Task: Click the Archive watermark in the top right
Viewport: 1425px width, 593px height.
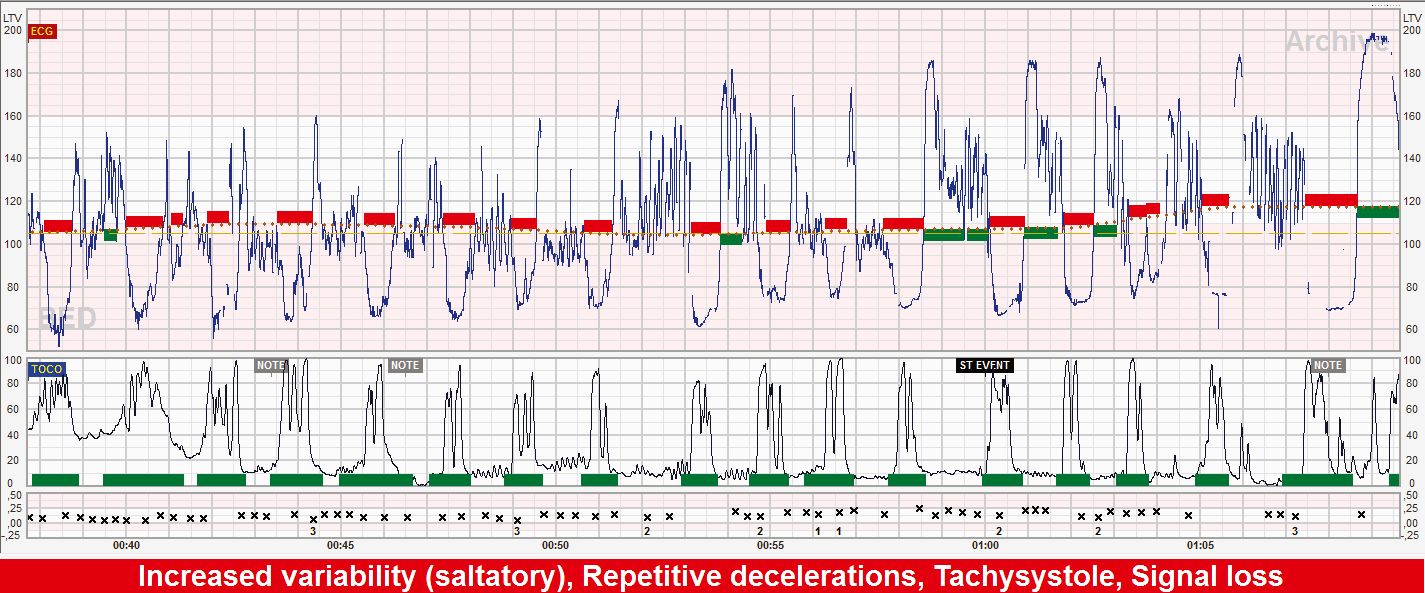Action: click(1335, 41)
